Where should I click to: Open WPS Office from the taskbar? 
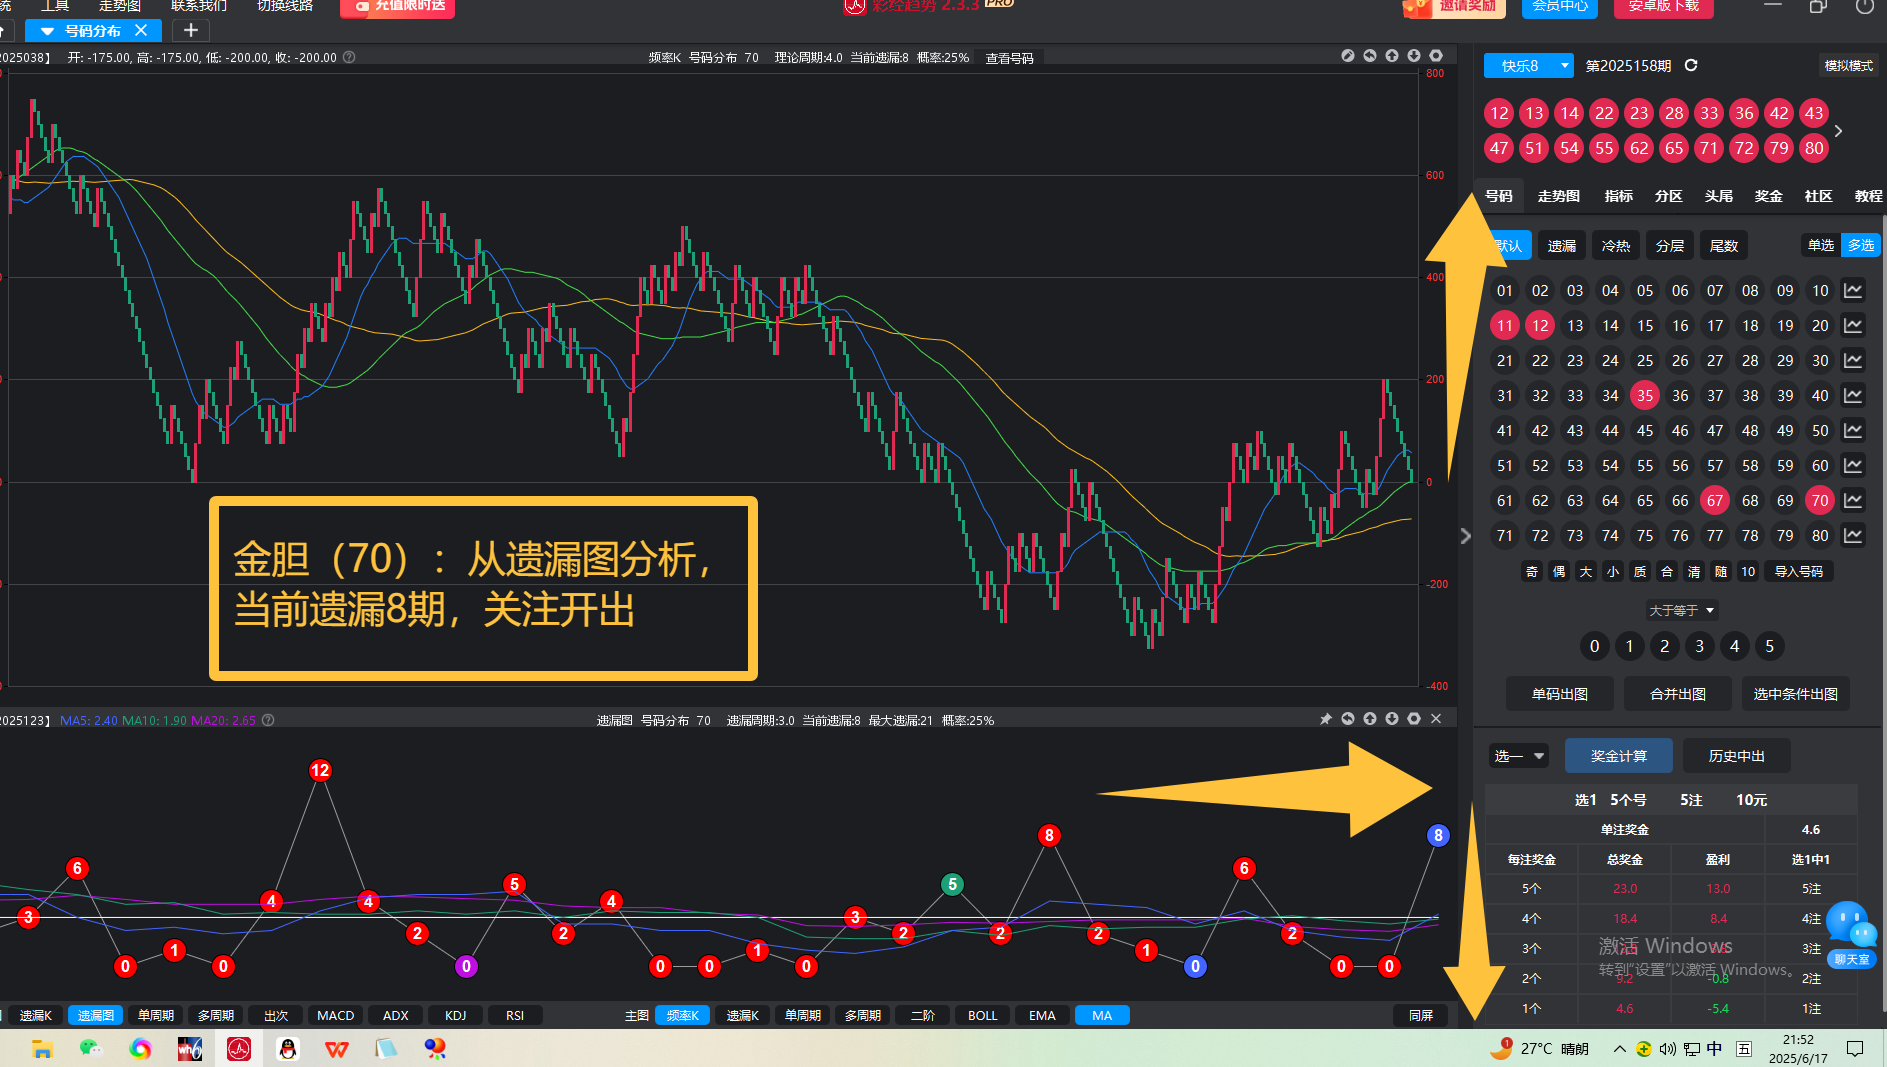[337, 1048]
